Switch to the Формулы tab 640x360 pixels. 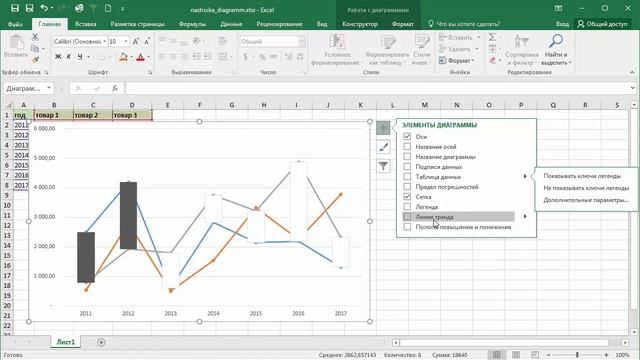coord(192,24)
